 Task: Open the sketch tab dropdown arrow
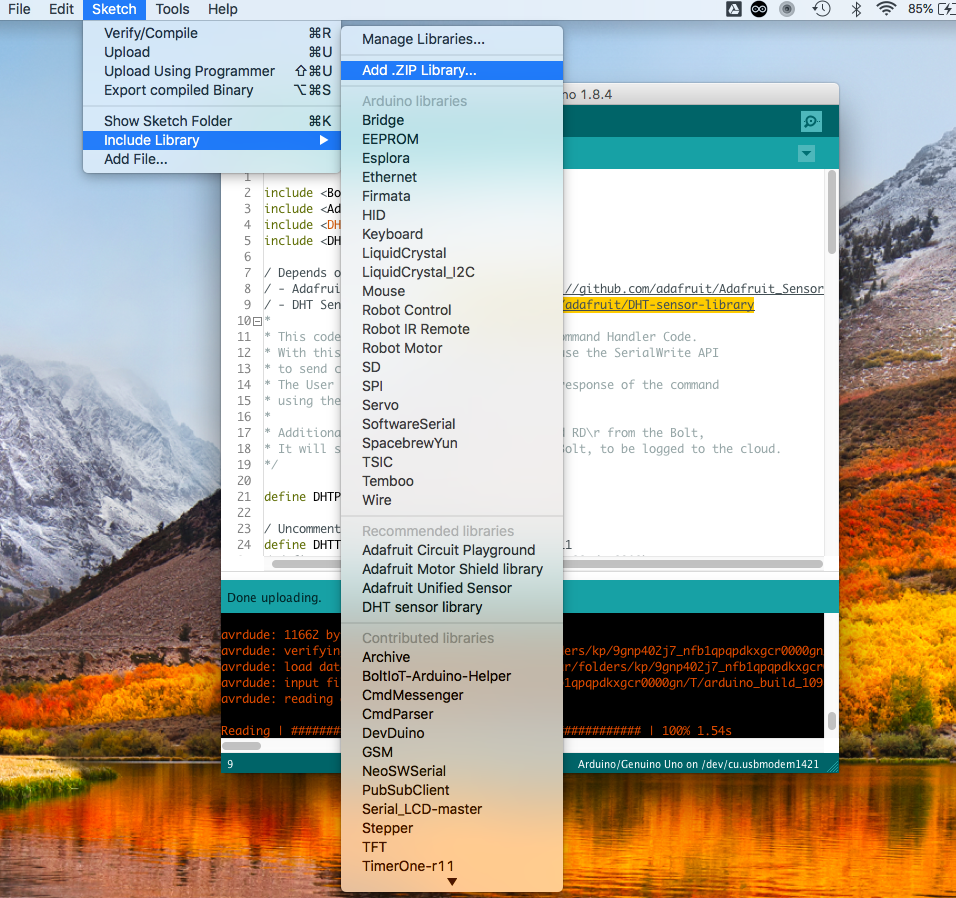tap(806, 153)
